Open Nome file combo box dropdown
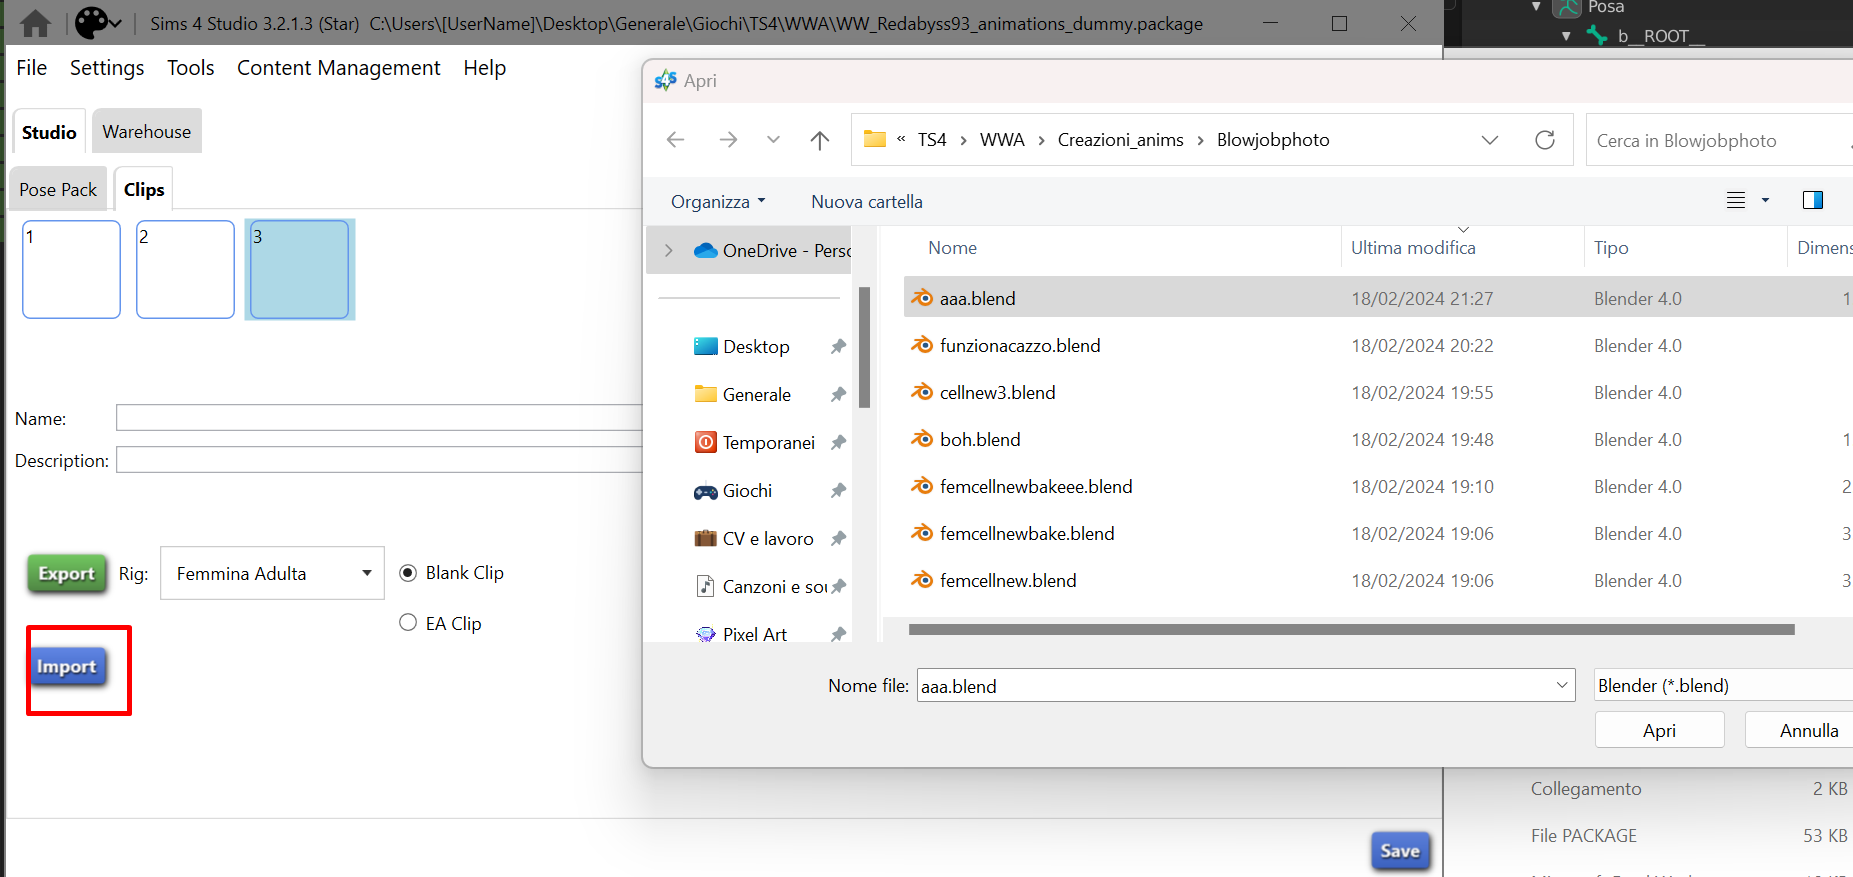Screen dimensions: 1853x877 click(1562, 685)
